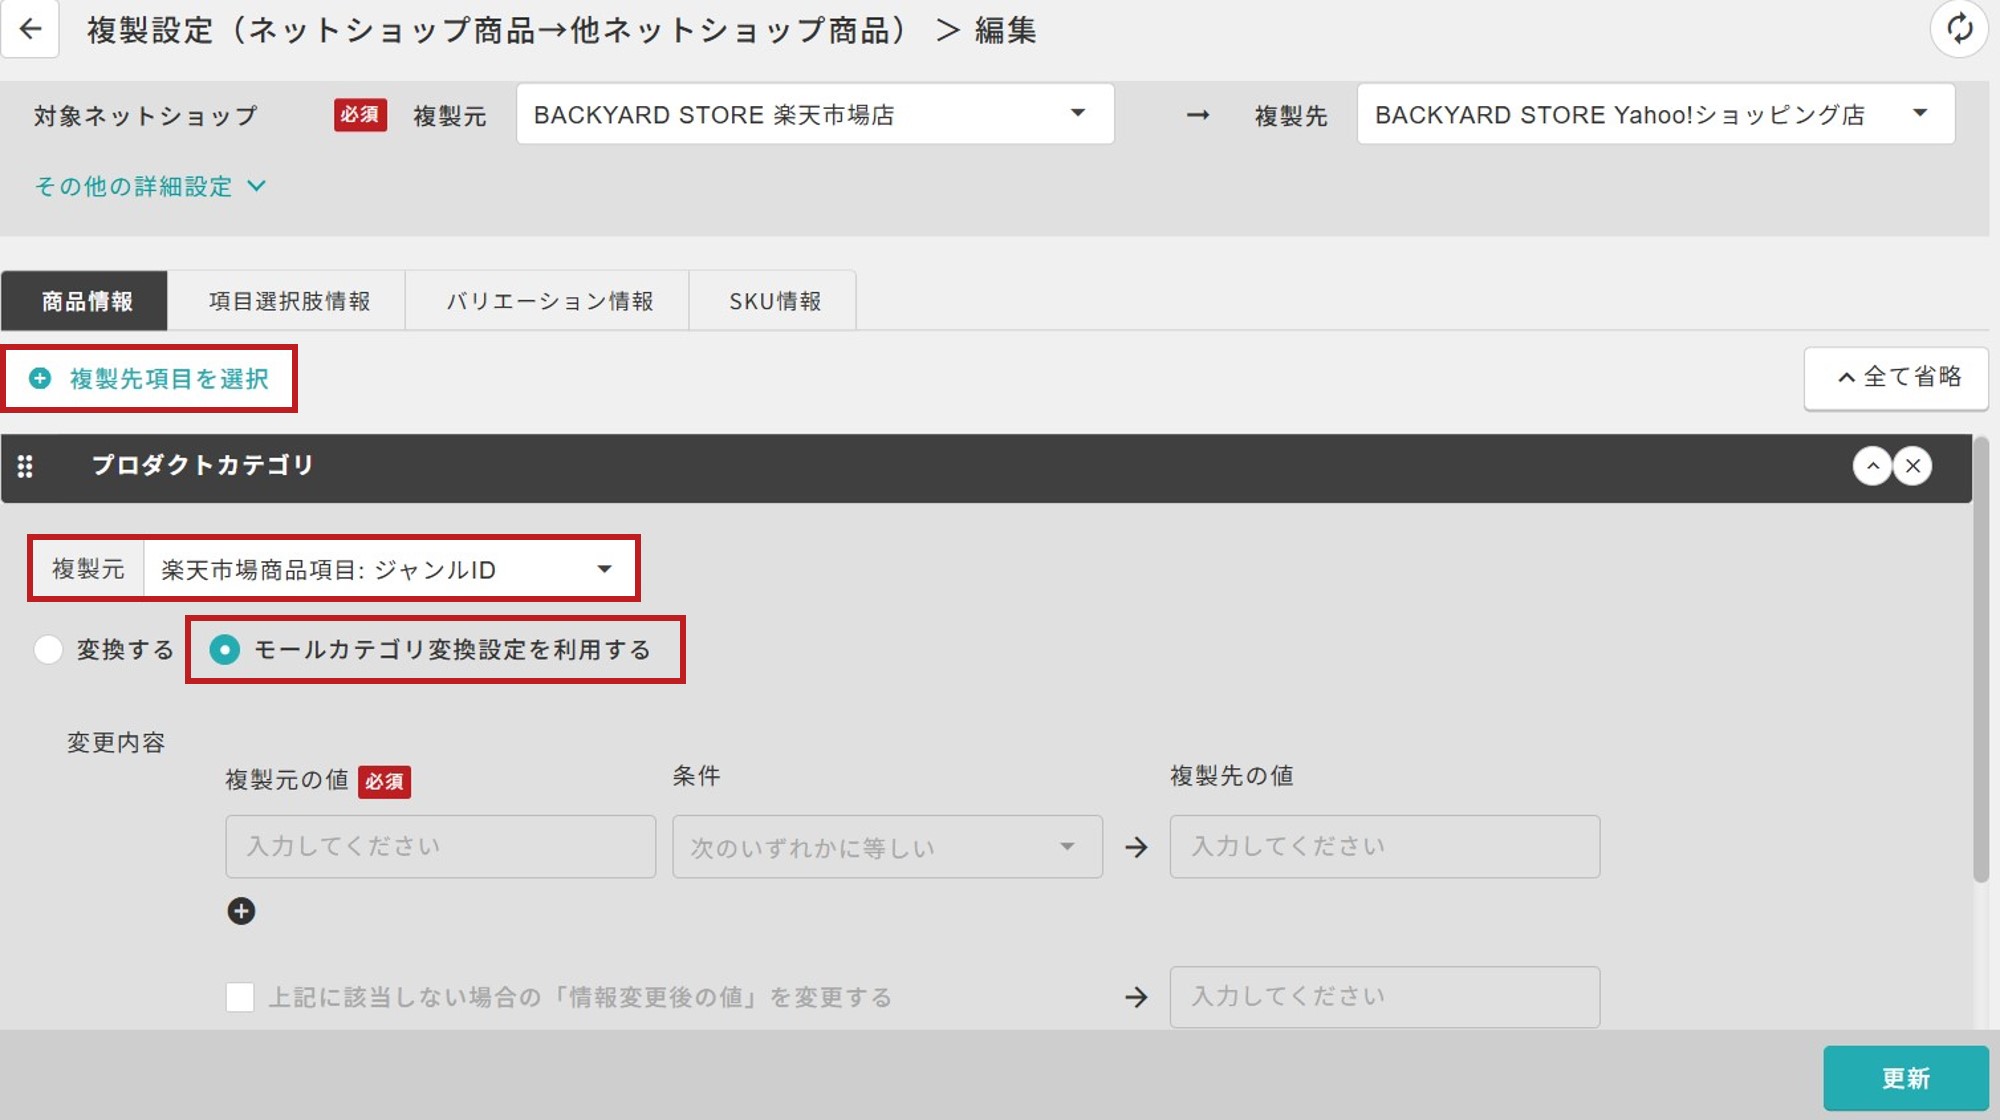Screen dimensions: 2000x1120
Task: Select モールカテゴリ変換設定を利用する radio option
Action: pos(225,650)
